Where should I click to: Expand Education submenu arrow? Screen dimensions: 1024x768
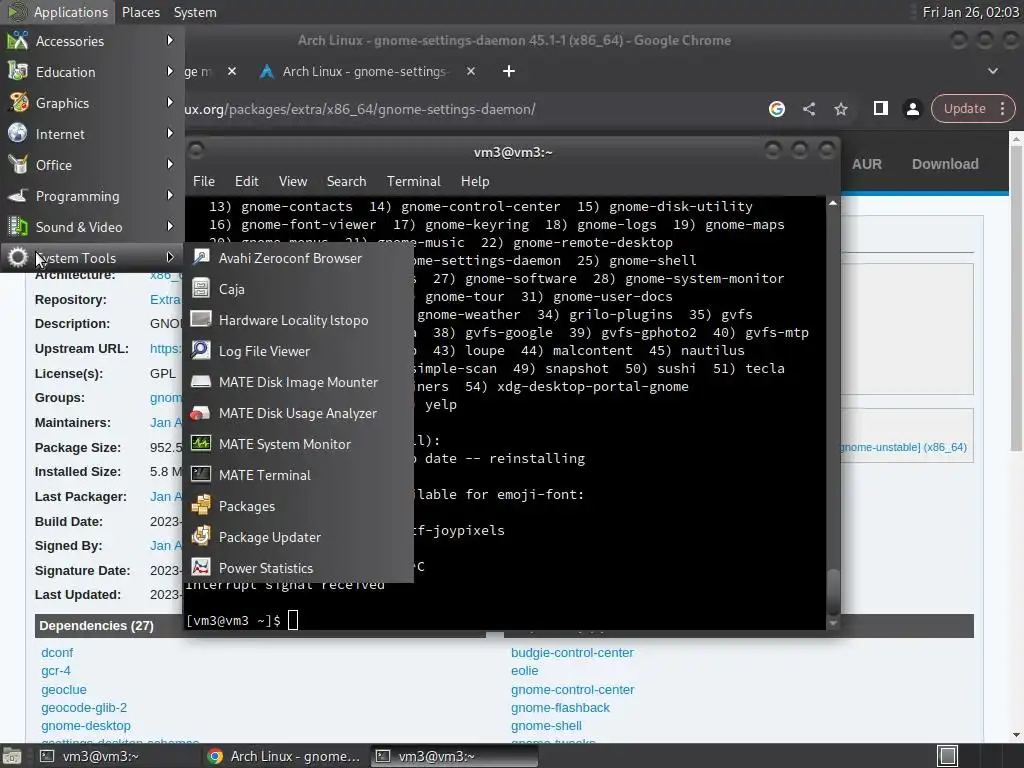pyautogui.click(x=170, y=71)
